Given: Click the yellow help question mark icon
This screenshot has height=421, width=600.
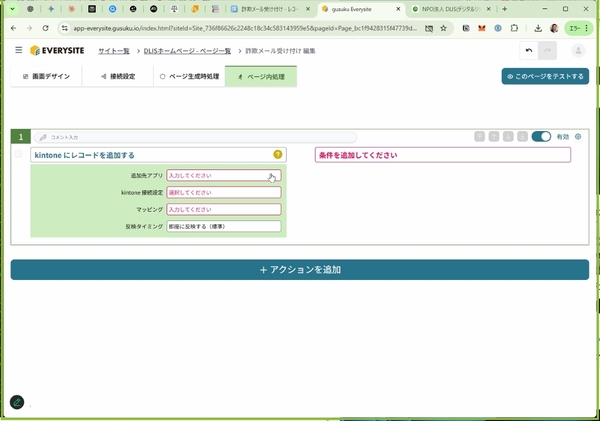Looking at the screenshot, I should coord(278,155).
